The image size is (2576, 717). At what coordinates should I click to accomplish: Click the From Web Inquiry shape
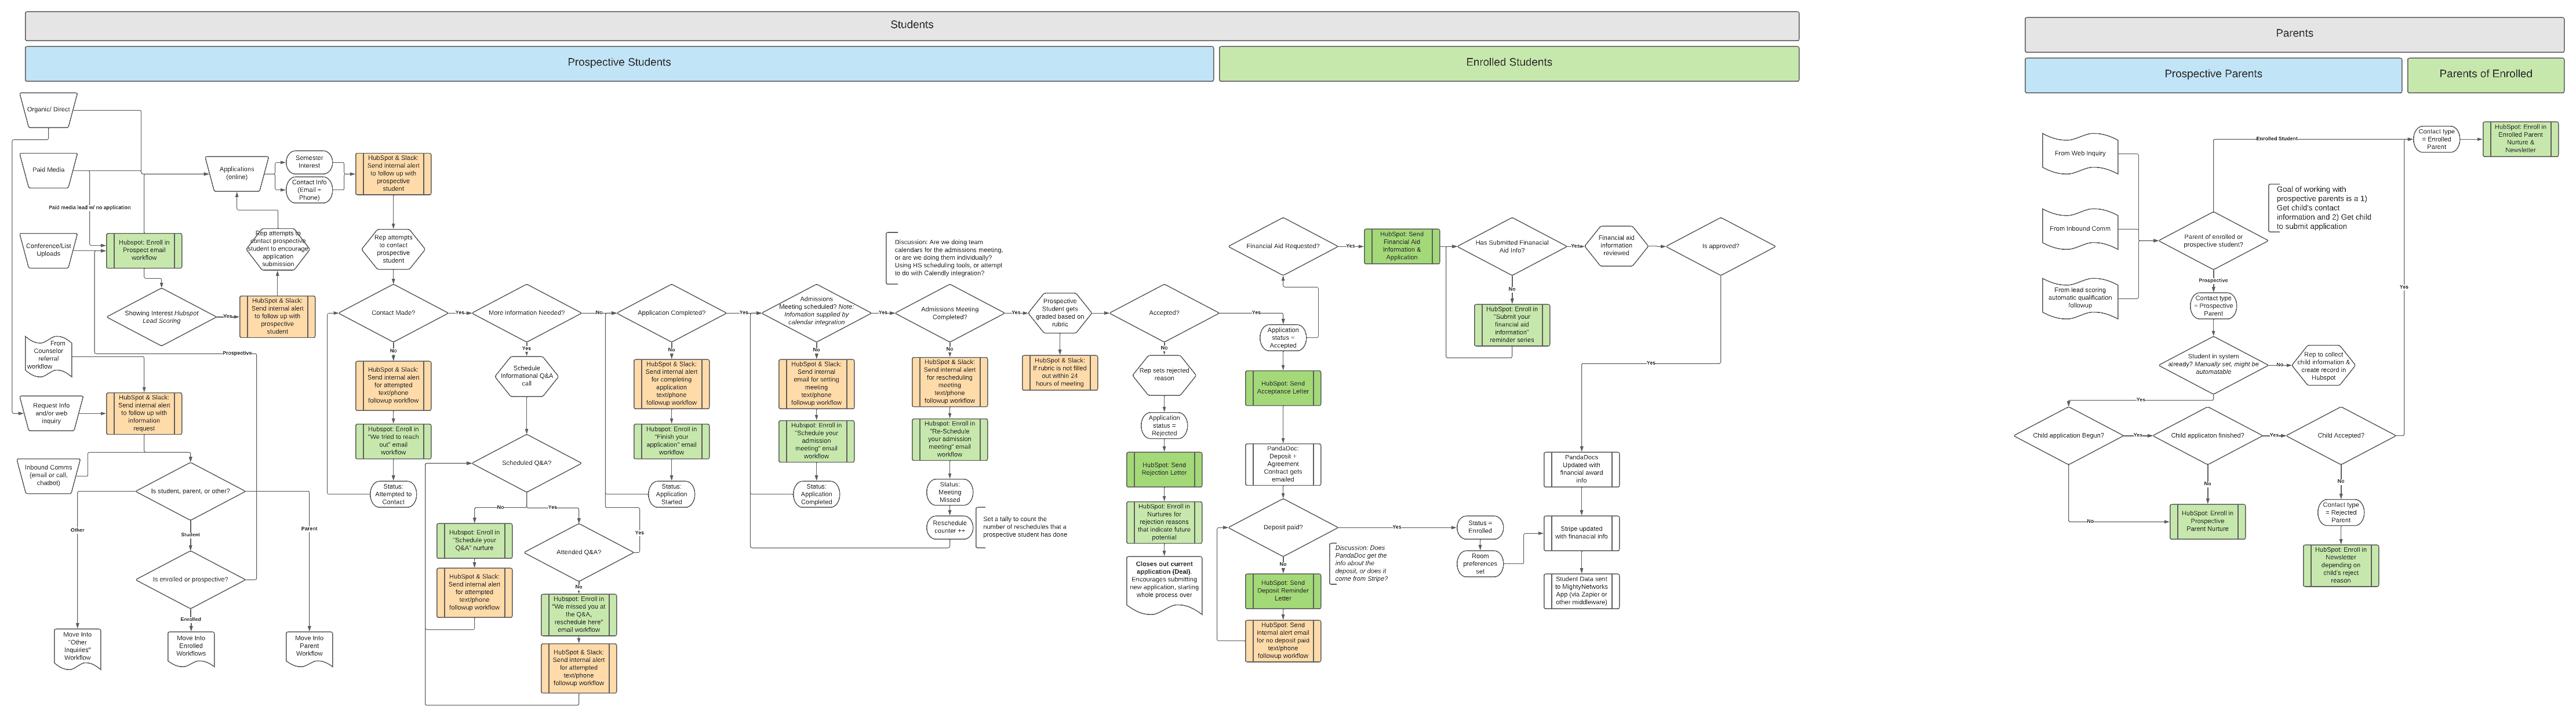coord(2080,154)
